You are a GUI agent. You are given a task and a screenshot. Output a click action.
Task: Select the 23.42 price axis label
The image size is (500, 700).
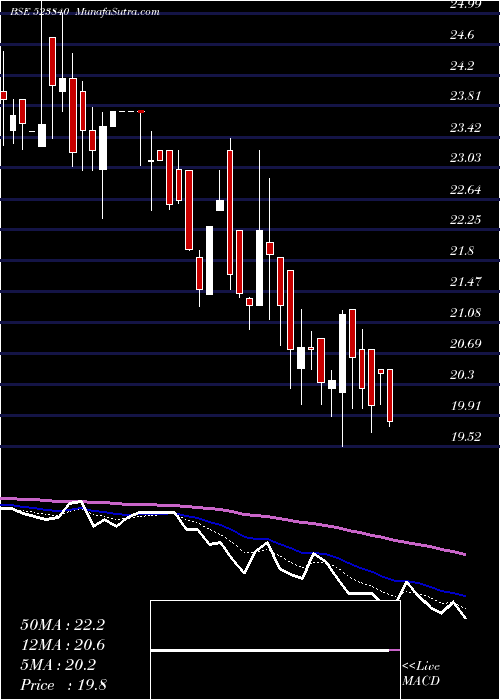point(466,128)
